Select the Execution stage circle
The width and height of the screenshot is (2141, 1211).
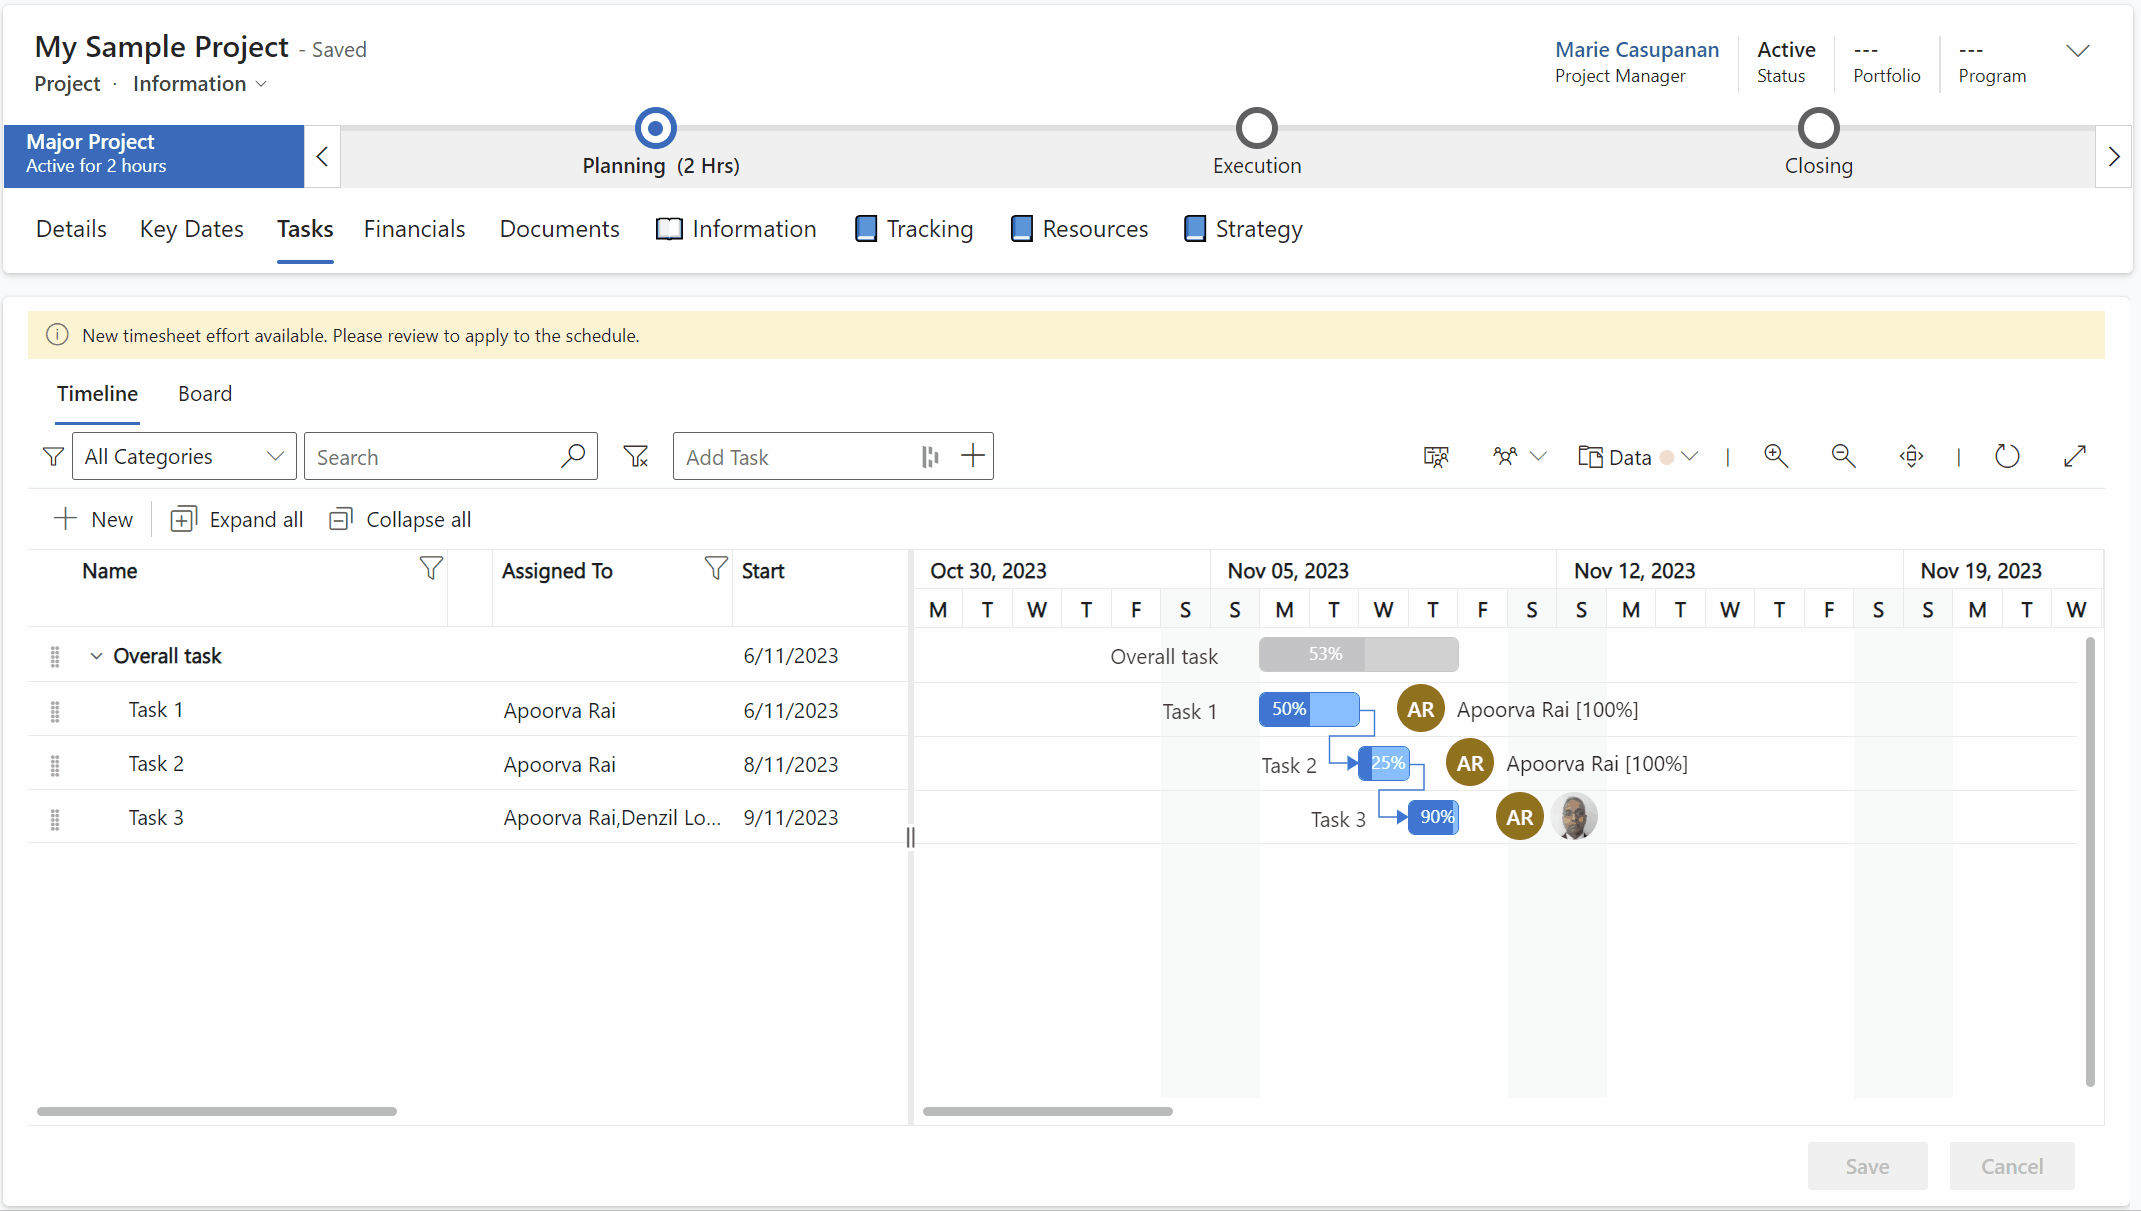(x=1256, y=128)
